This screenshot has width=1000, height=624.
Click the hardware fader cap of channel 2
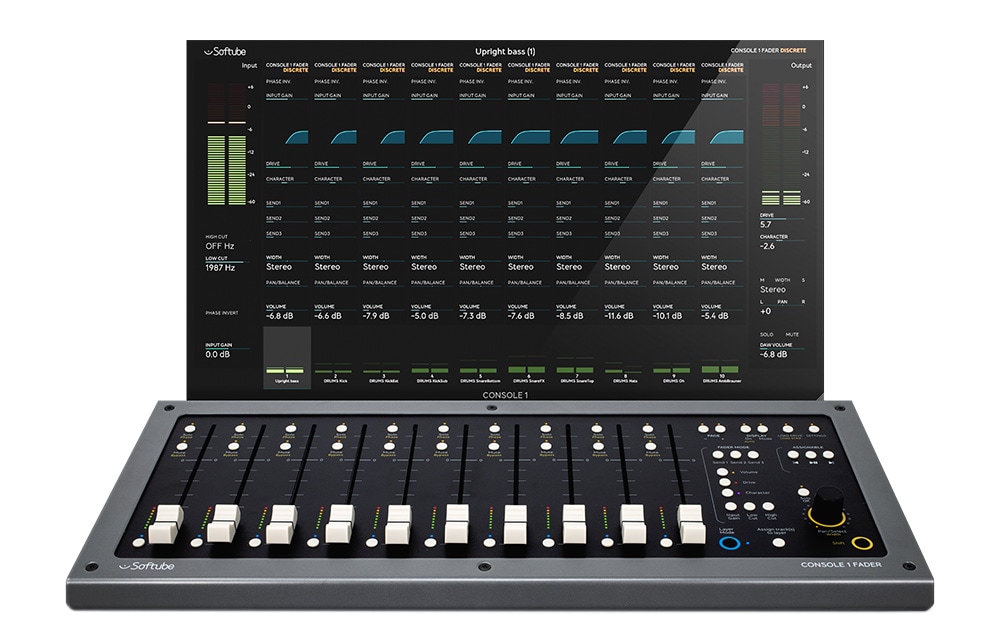(224, 523)
